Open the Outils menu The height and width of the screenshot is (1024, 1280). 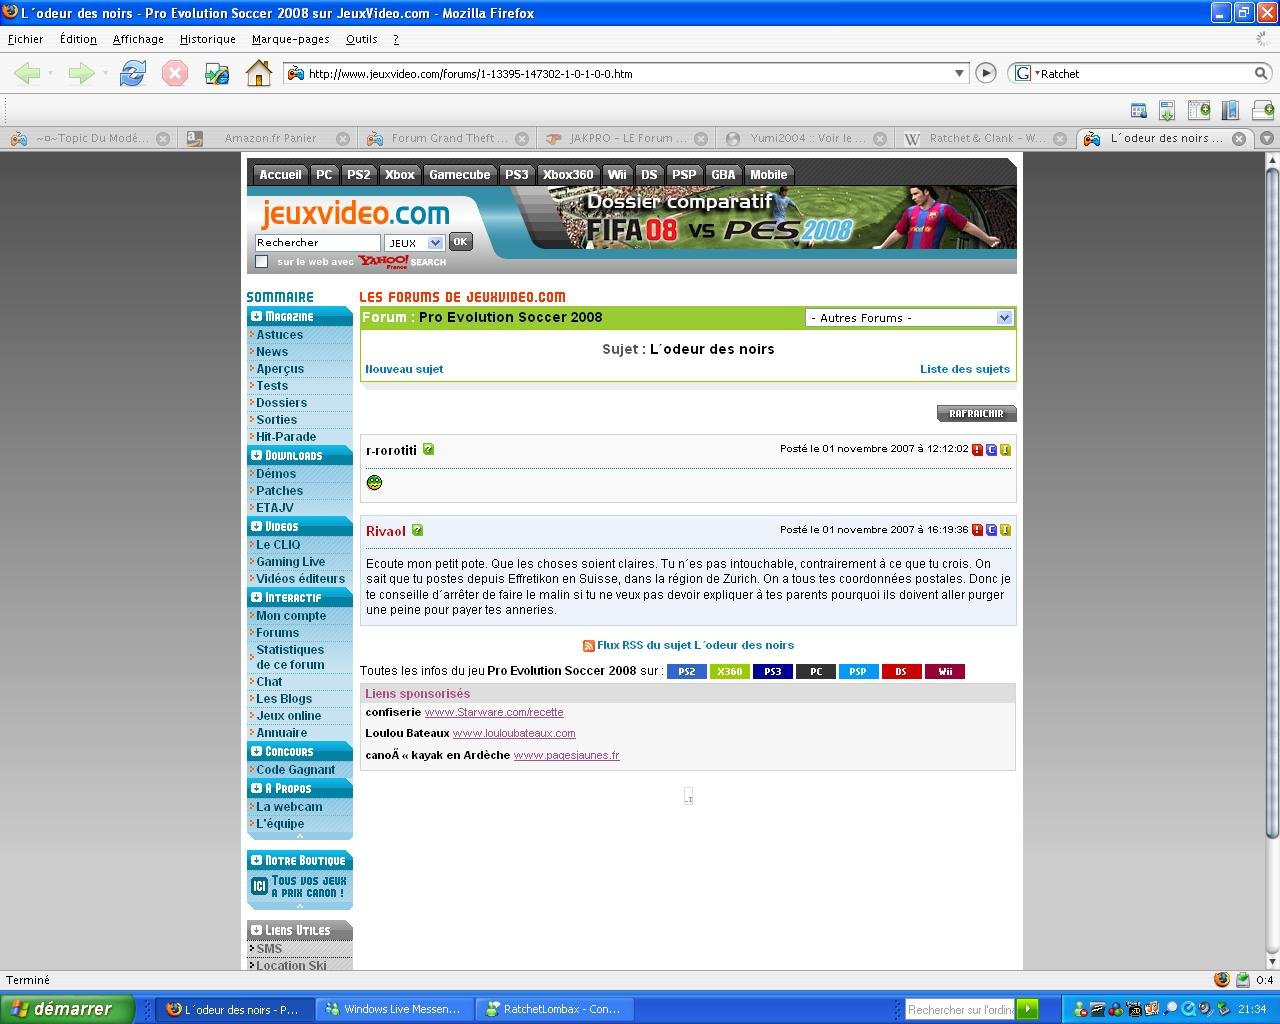click(362, 39)
